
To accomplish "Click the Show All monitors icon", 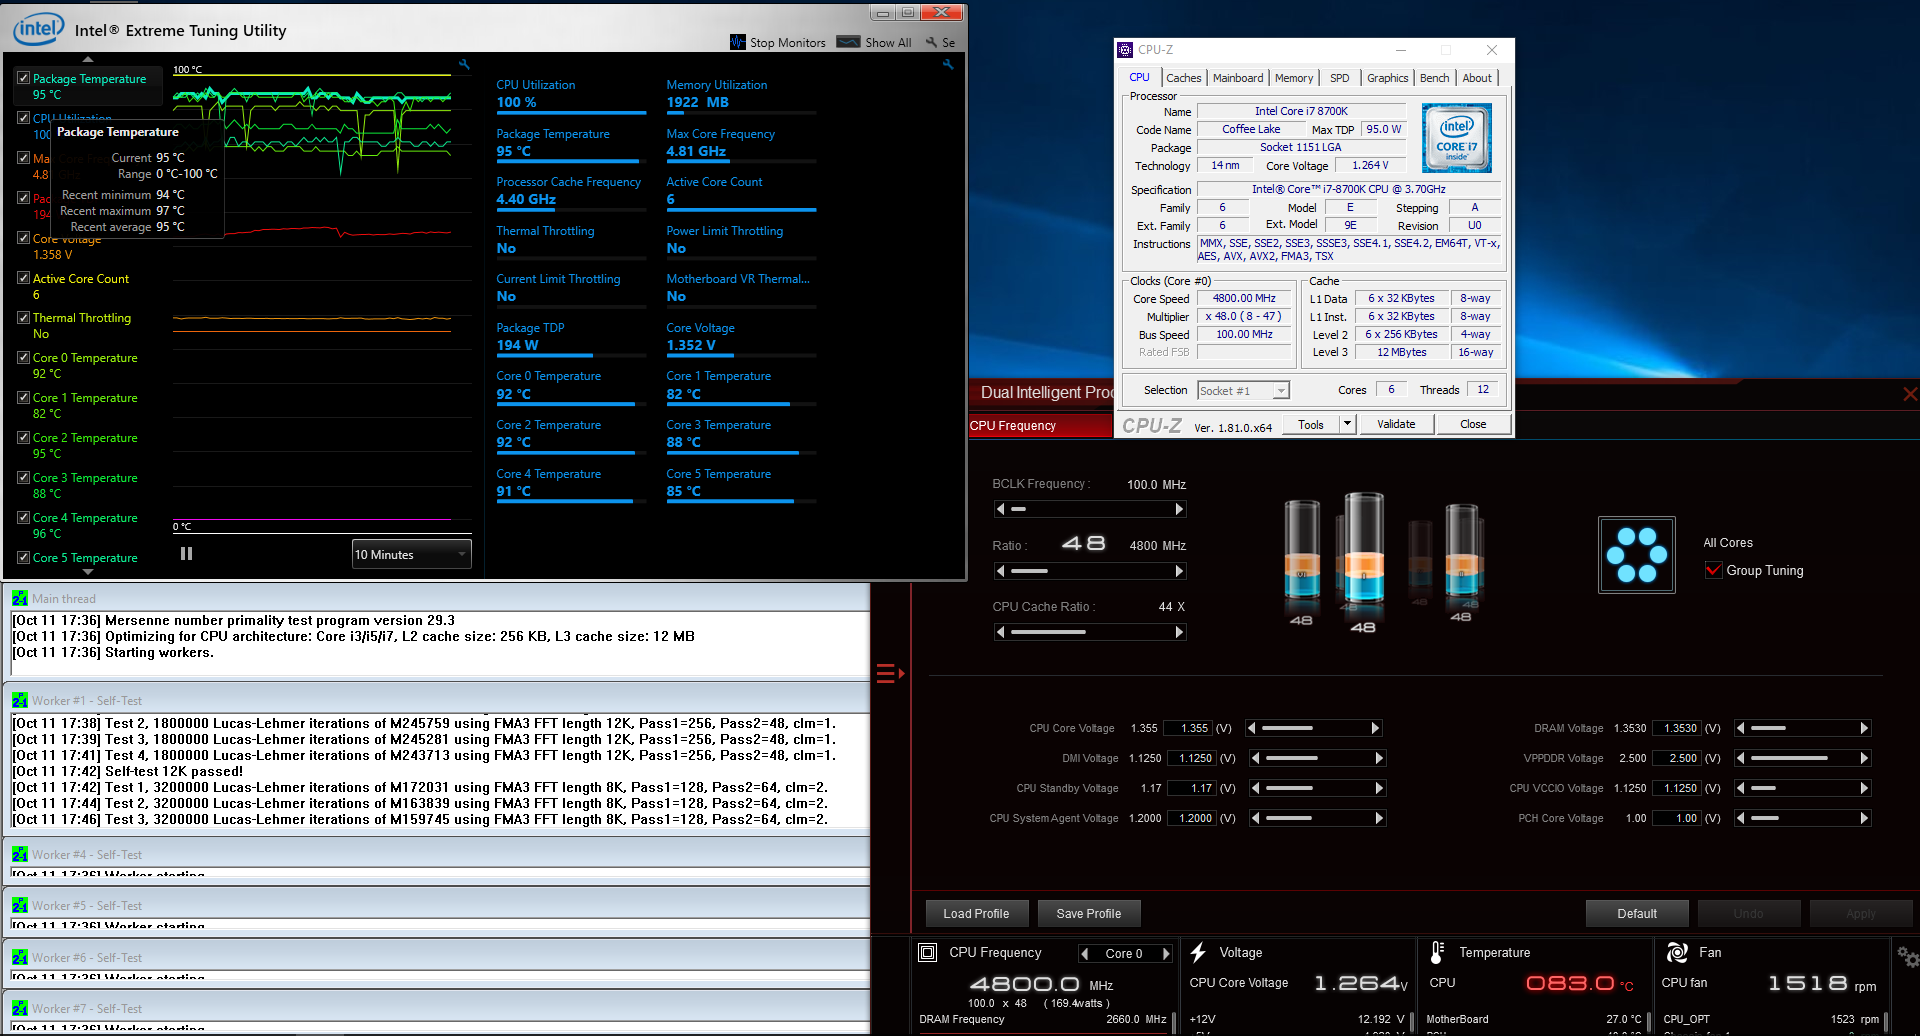I will pos(848,42).
